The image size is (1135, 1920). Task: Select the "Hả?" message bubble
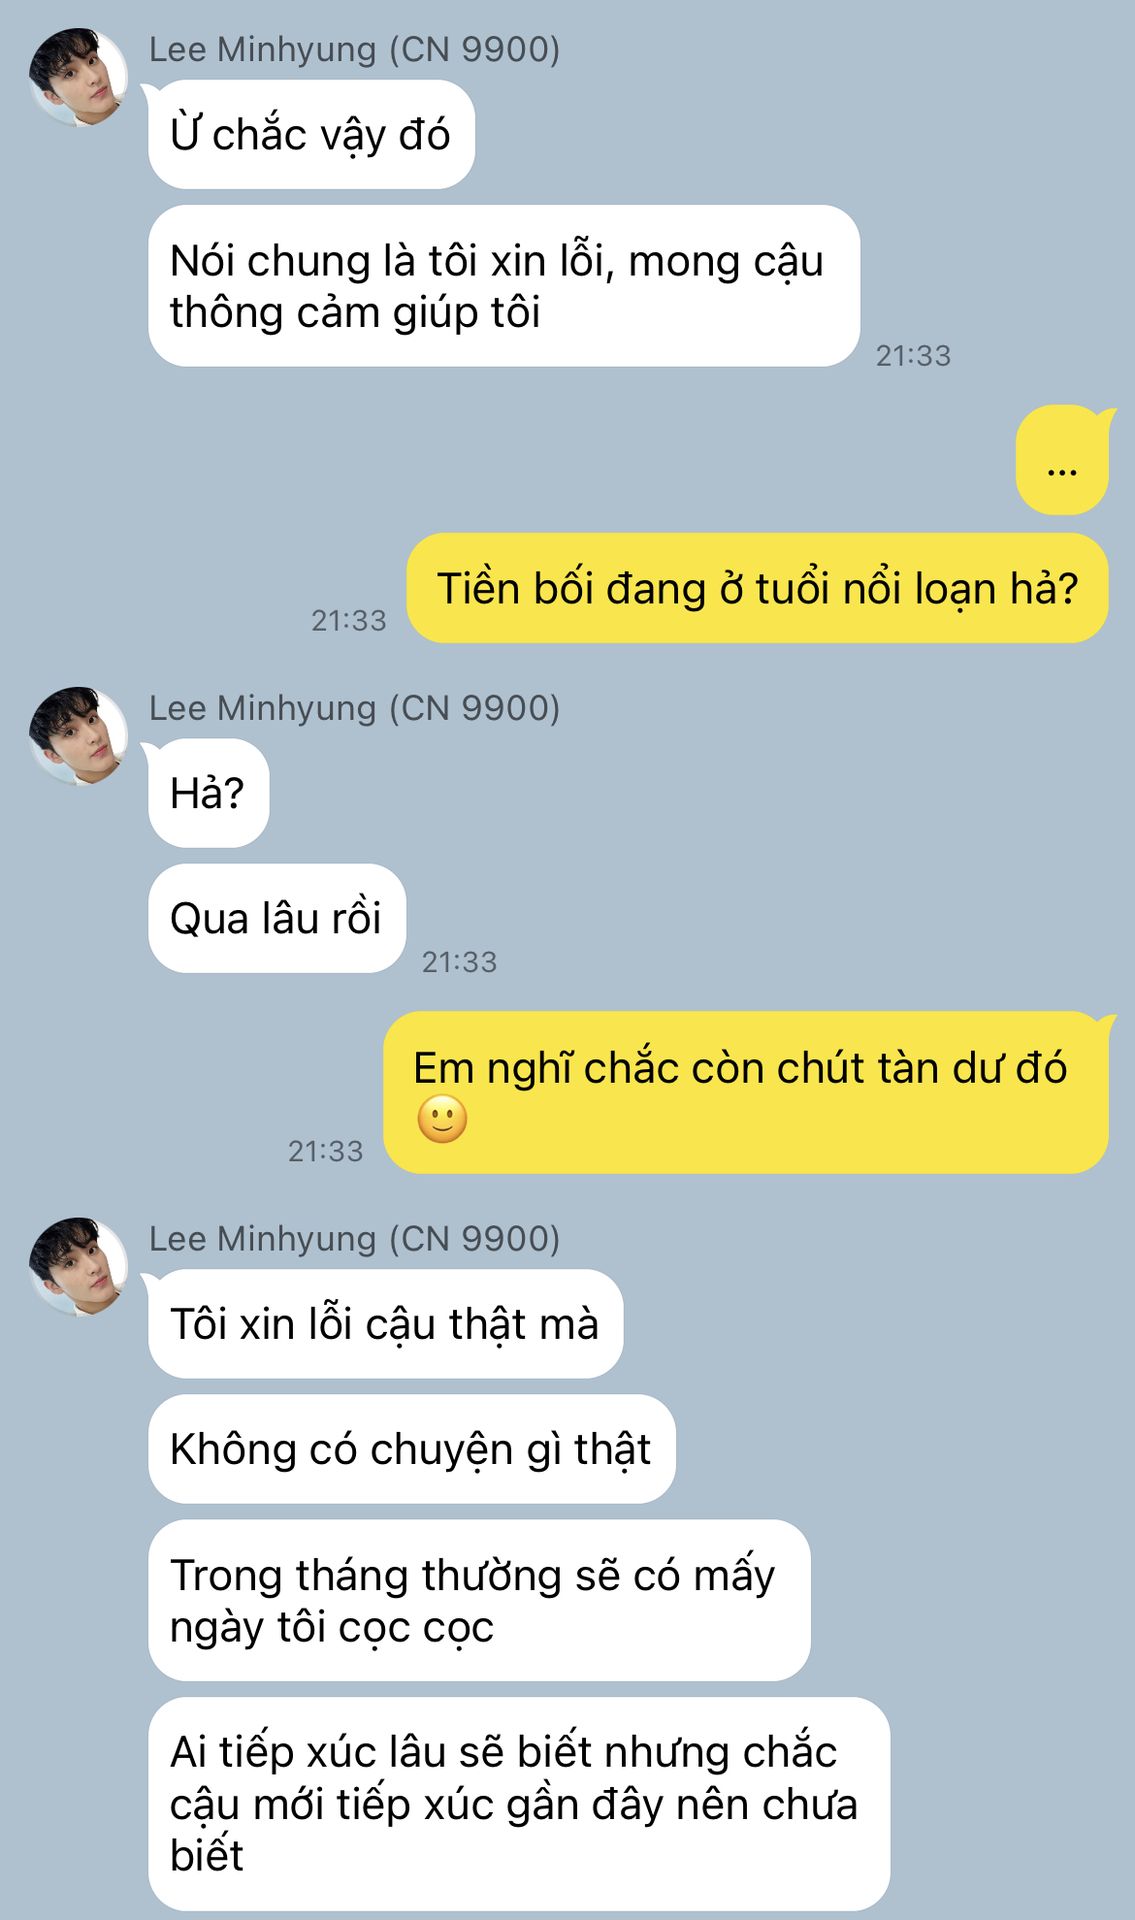208,793
